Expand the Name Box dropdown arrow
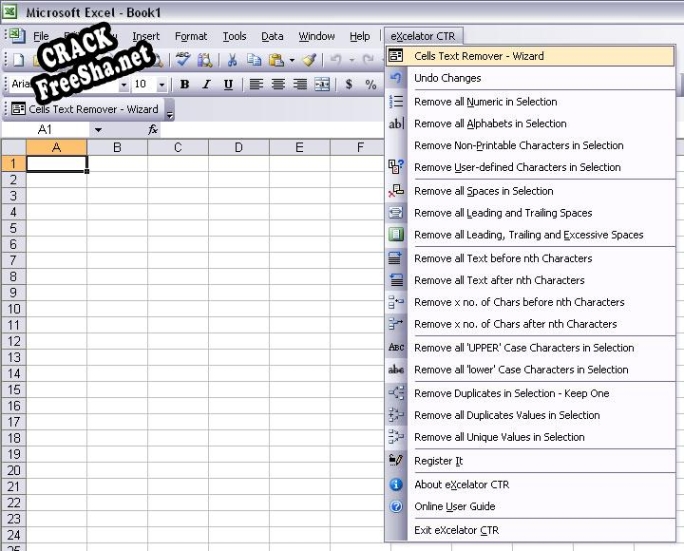 98,130
